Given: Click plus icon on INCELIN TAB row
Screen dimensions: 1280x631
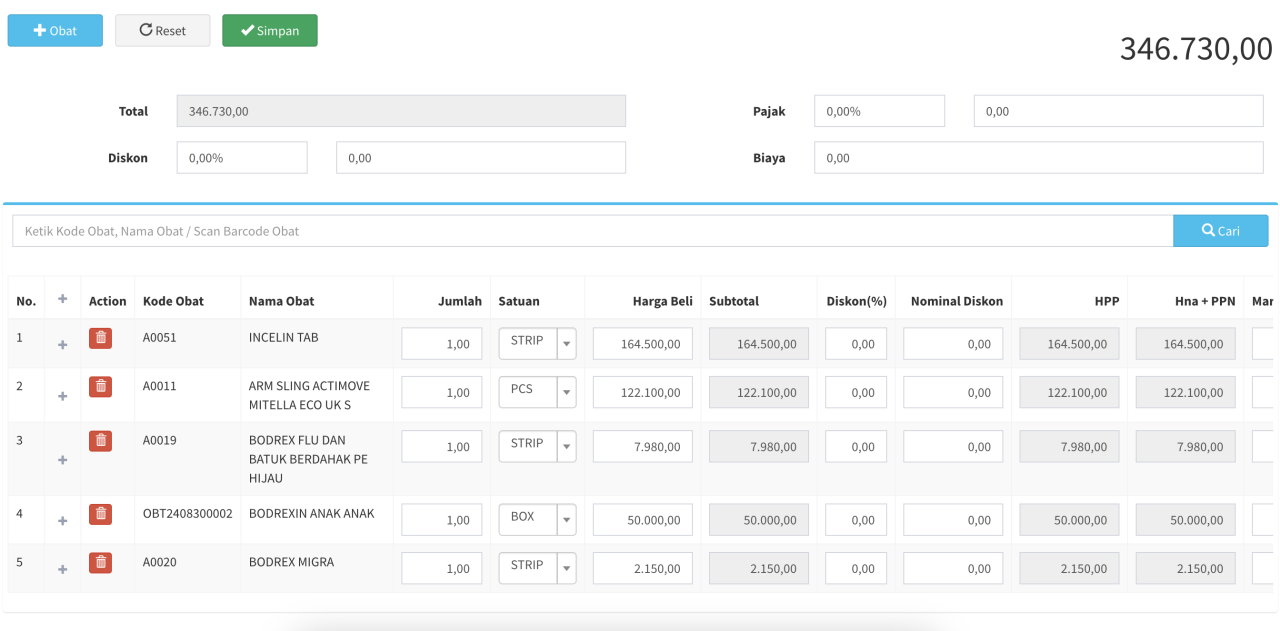Looking at the screenshot, I should (x=62, y=345).
